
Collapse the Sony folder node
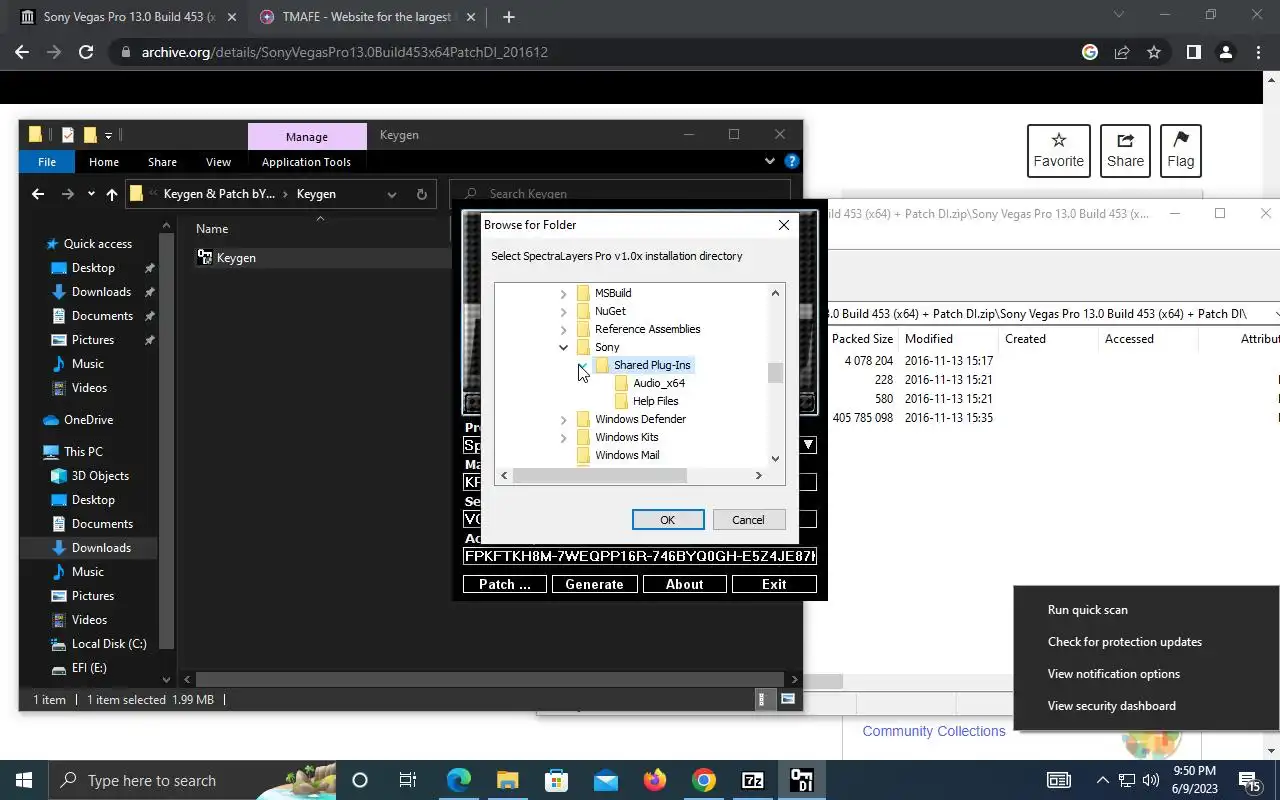point(563,348)
